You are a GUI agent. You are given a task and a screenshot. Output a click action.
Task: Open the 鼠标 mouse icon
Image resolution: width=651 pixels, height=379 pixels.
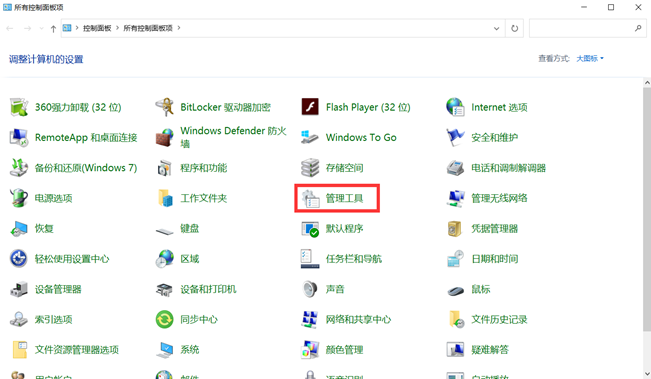(x=455, y=290)
